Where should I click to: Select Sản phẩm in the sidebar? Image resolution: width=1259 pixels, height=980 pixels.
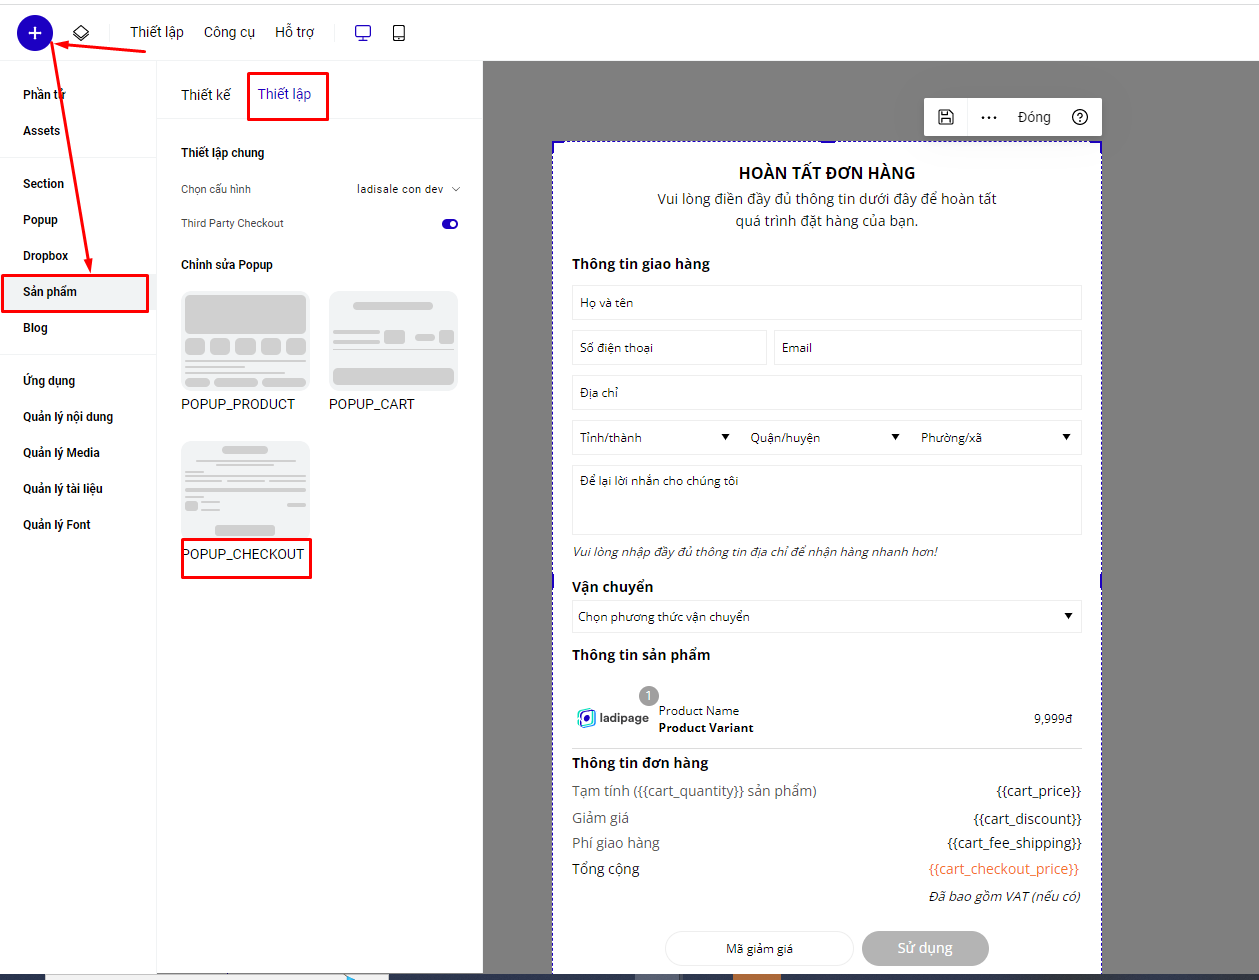pyautogui.click(x=50, y=292)
